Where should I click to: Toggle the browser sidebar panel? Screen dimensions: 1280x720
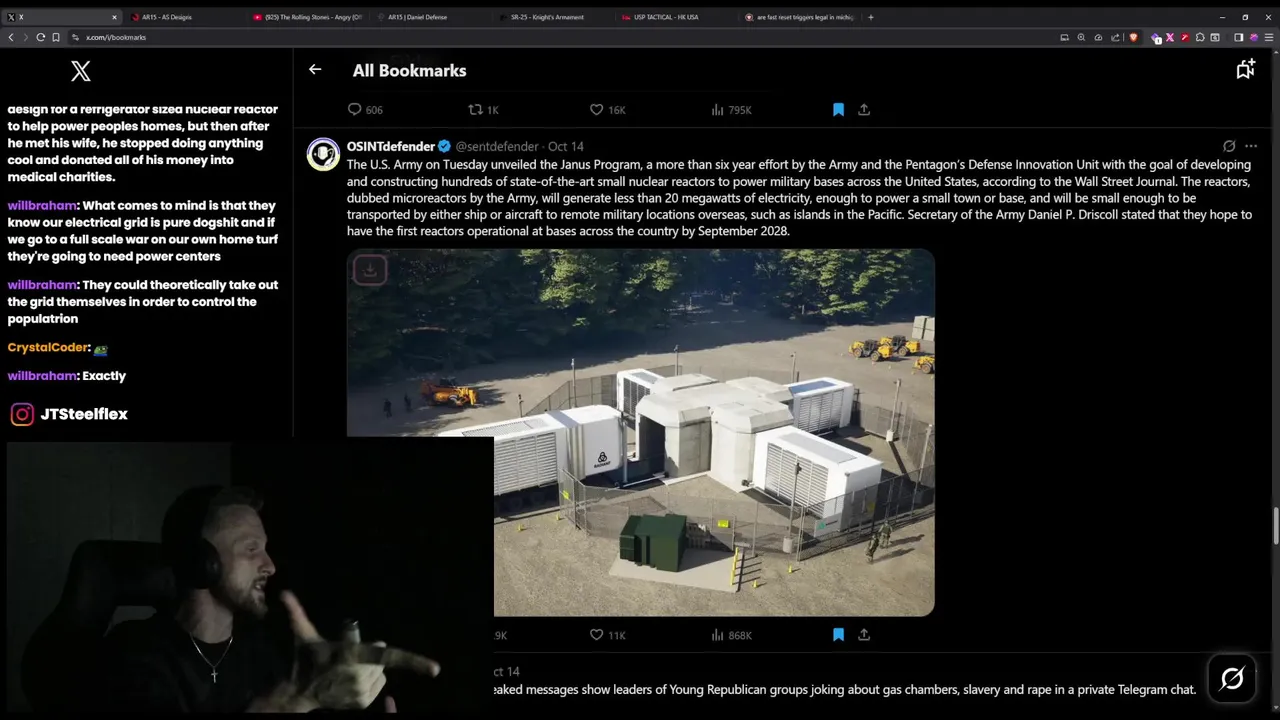[1238, 37]
